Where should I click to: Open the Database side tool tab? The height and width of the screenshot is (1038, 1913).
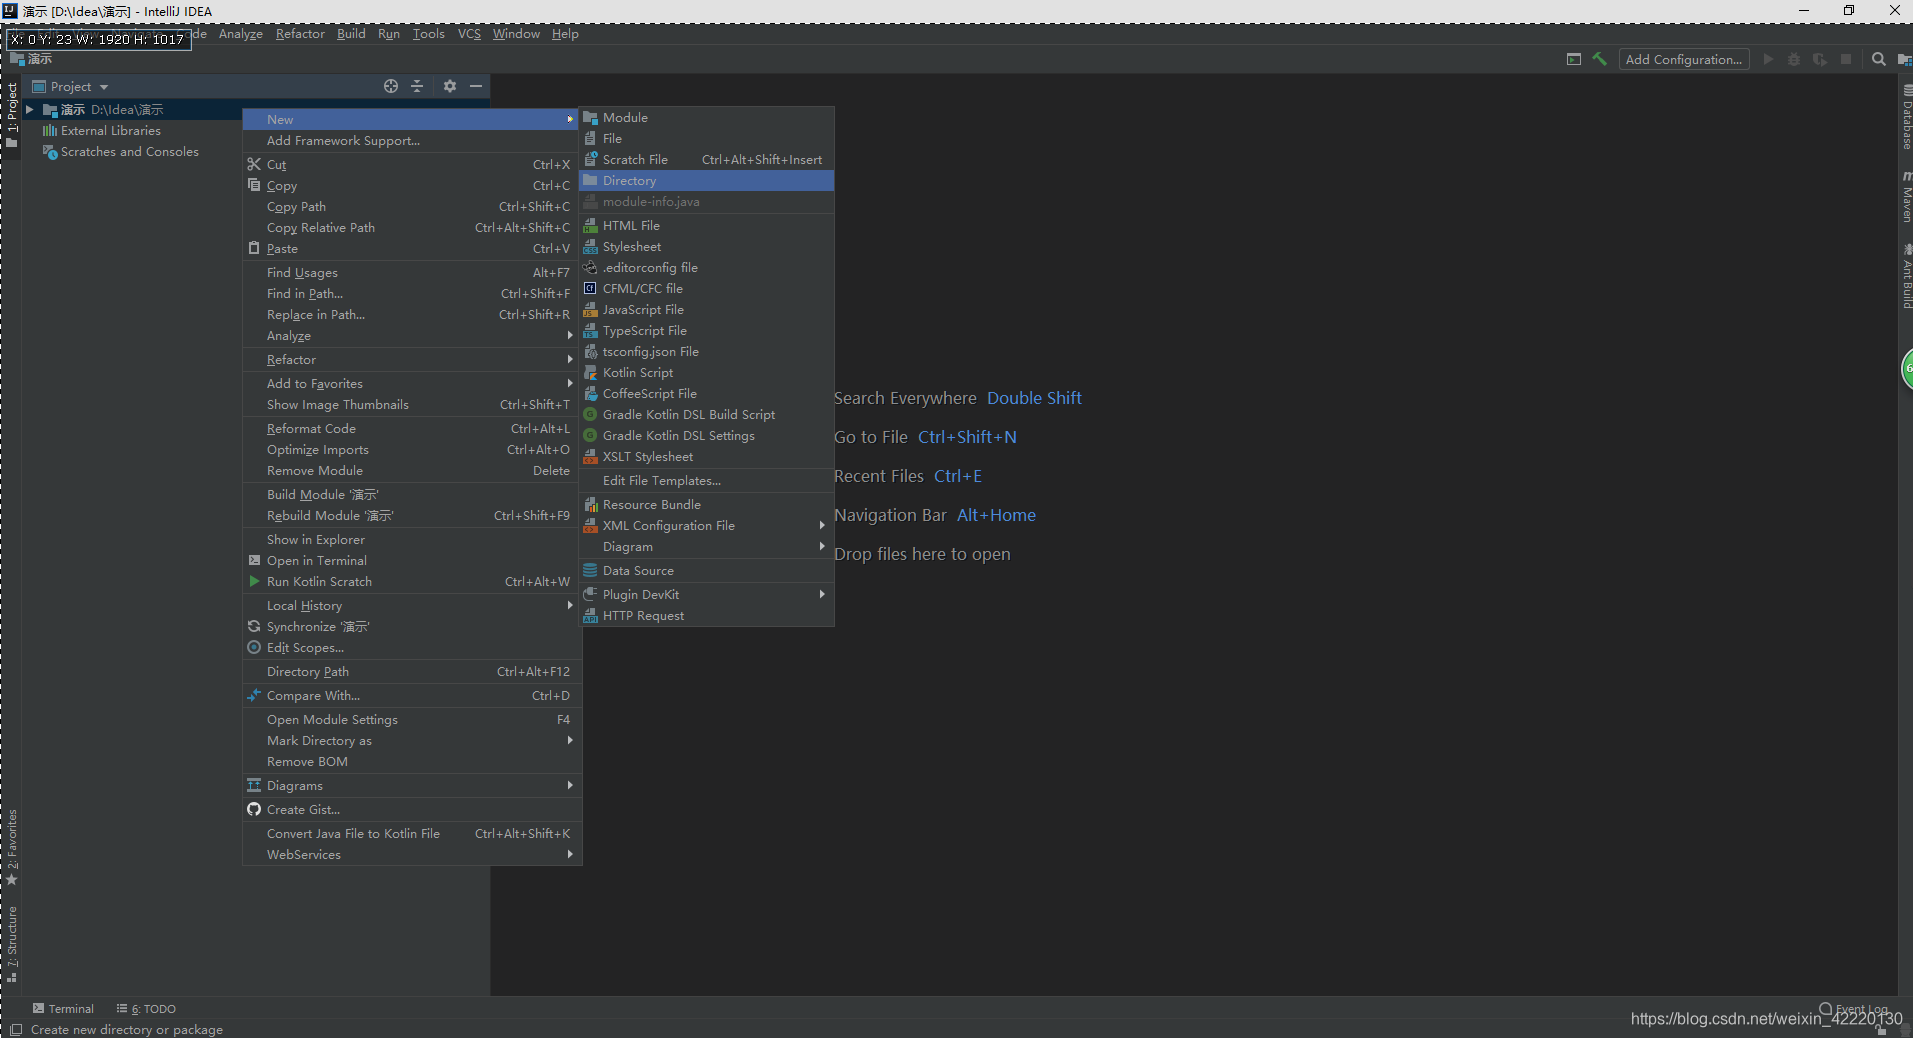(1906, 119)
